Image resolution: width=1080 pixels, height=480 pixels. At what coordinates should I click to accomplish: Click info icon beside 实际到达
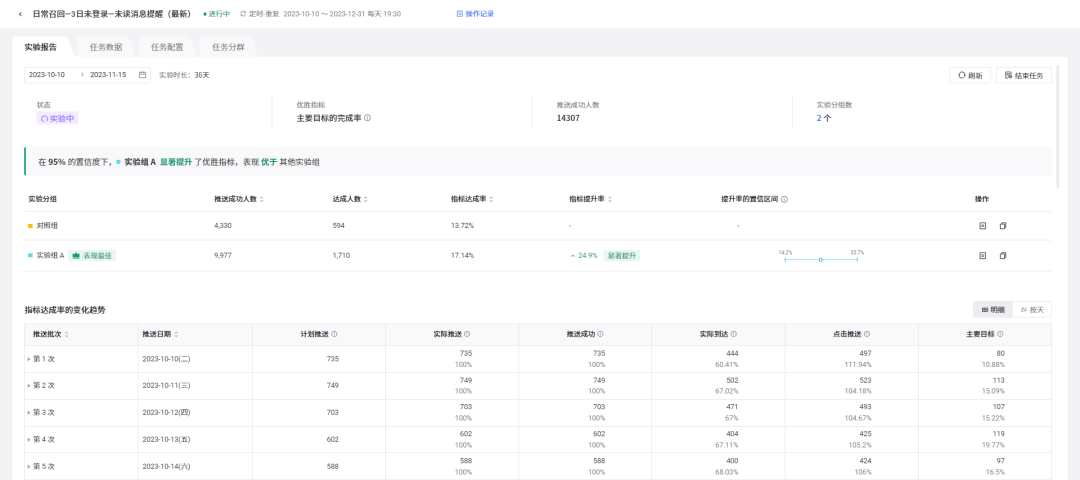(734, 334)
